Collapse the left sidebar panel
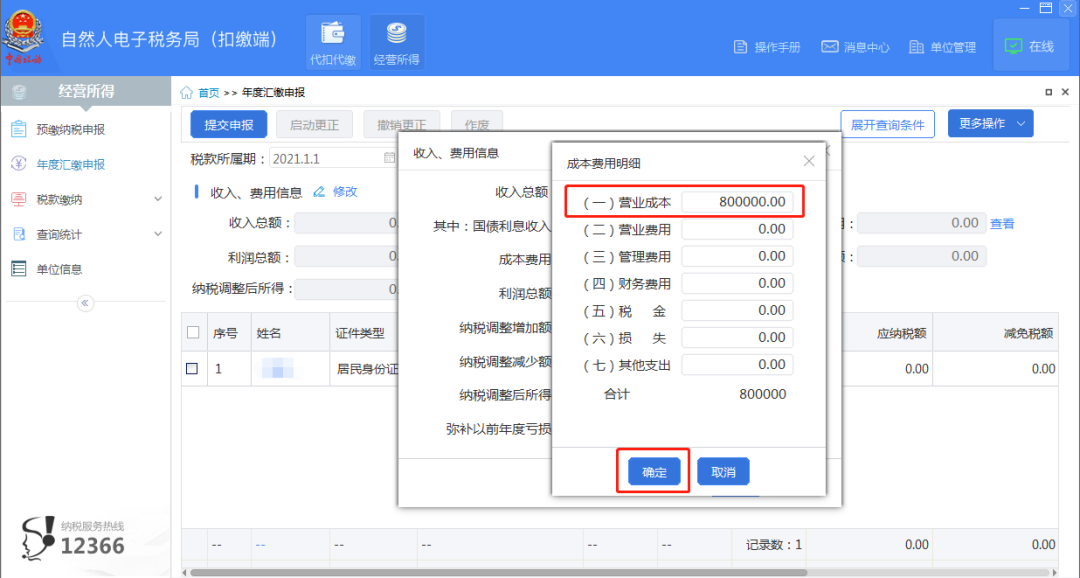 point(85,303)
